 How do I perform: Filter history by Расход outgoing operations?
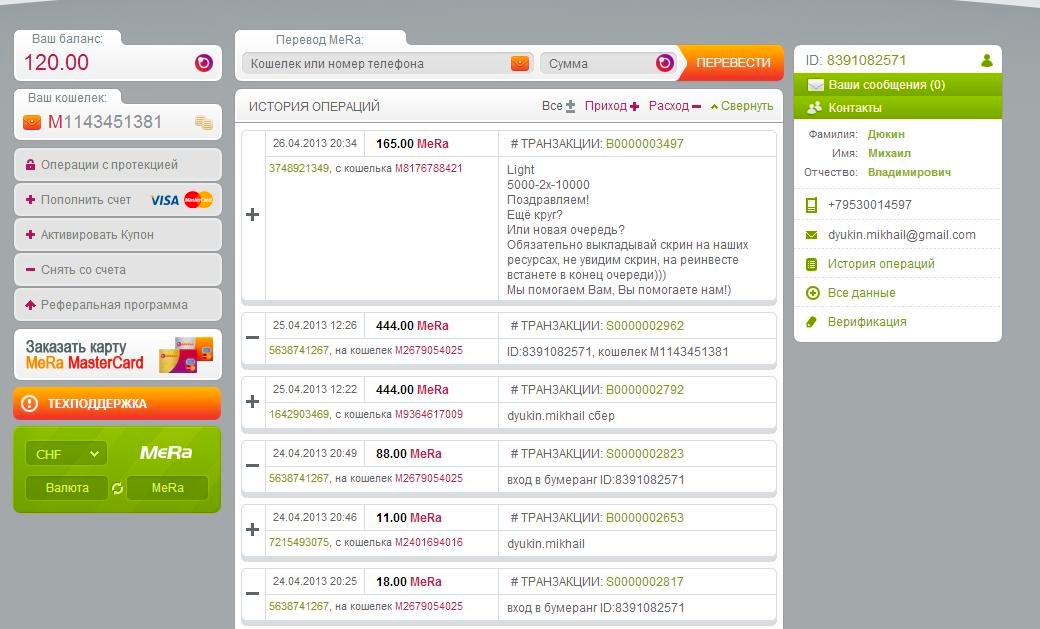coord(675,106)
